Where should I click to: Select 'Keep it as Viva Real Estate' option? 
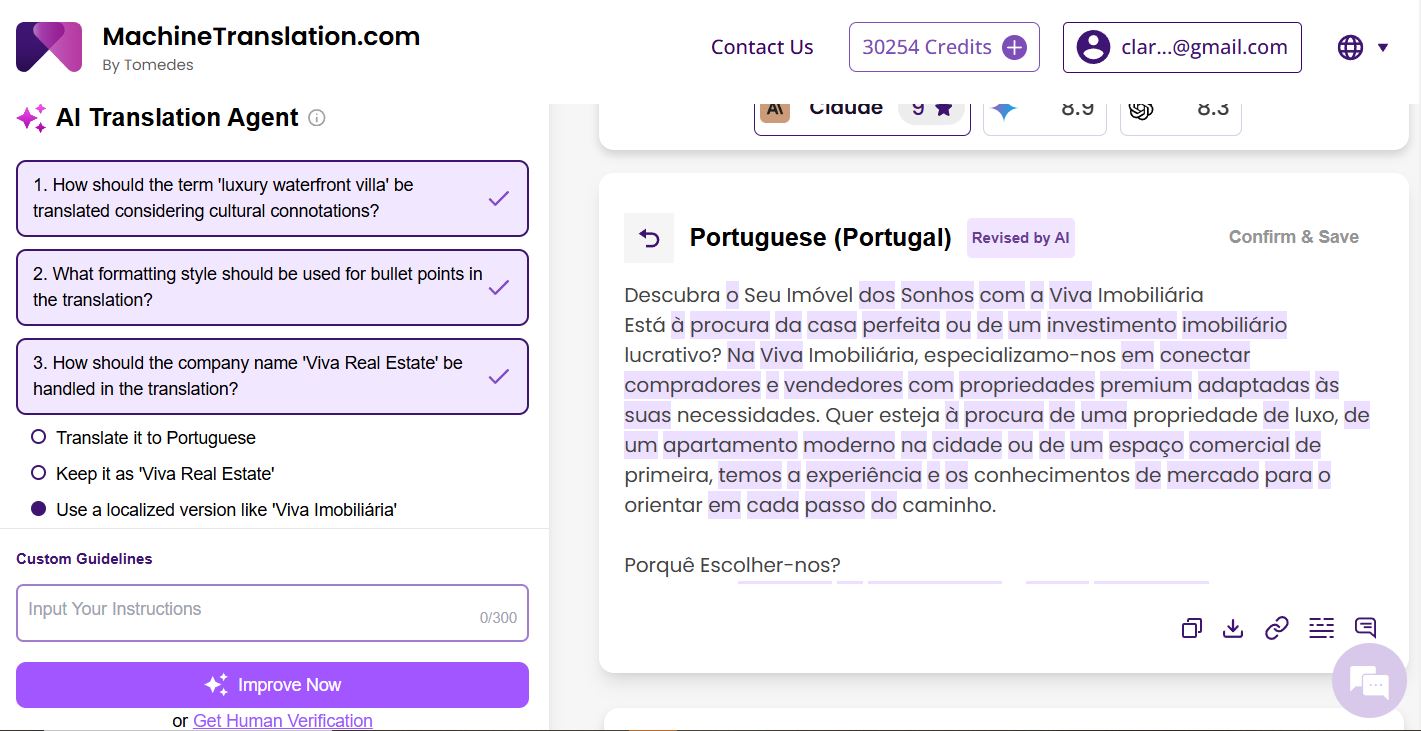39,472
